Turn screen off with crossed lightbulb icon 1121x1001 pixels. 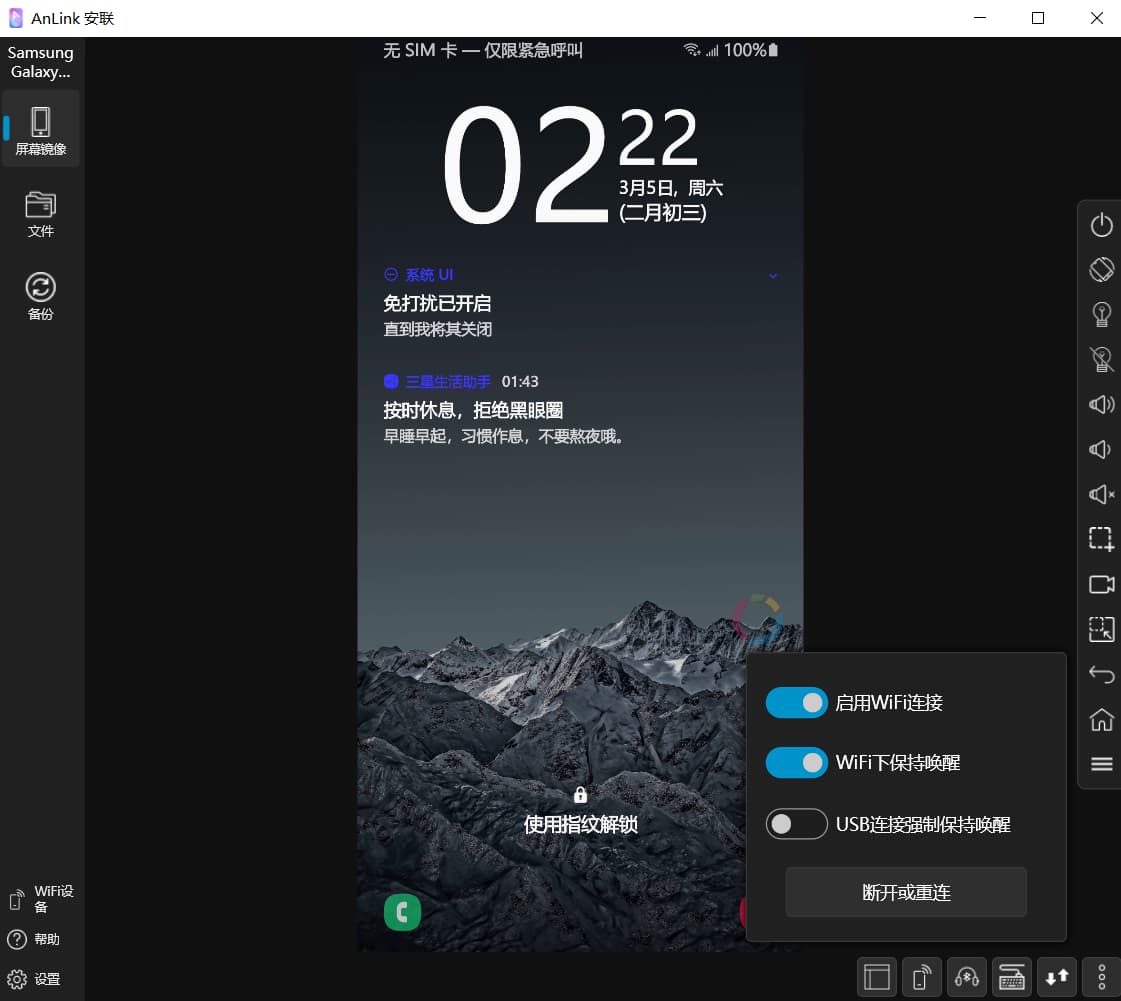1101,360
